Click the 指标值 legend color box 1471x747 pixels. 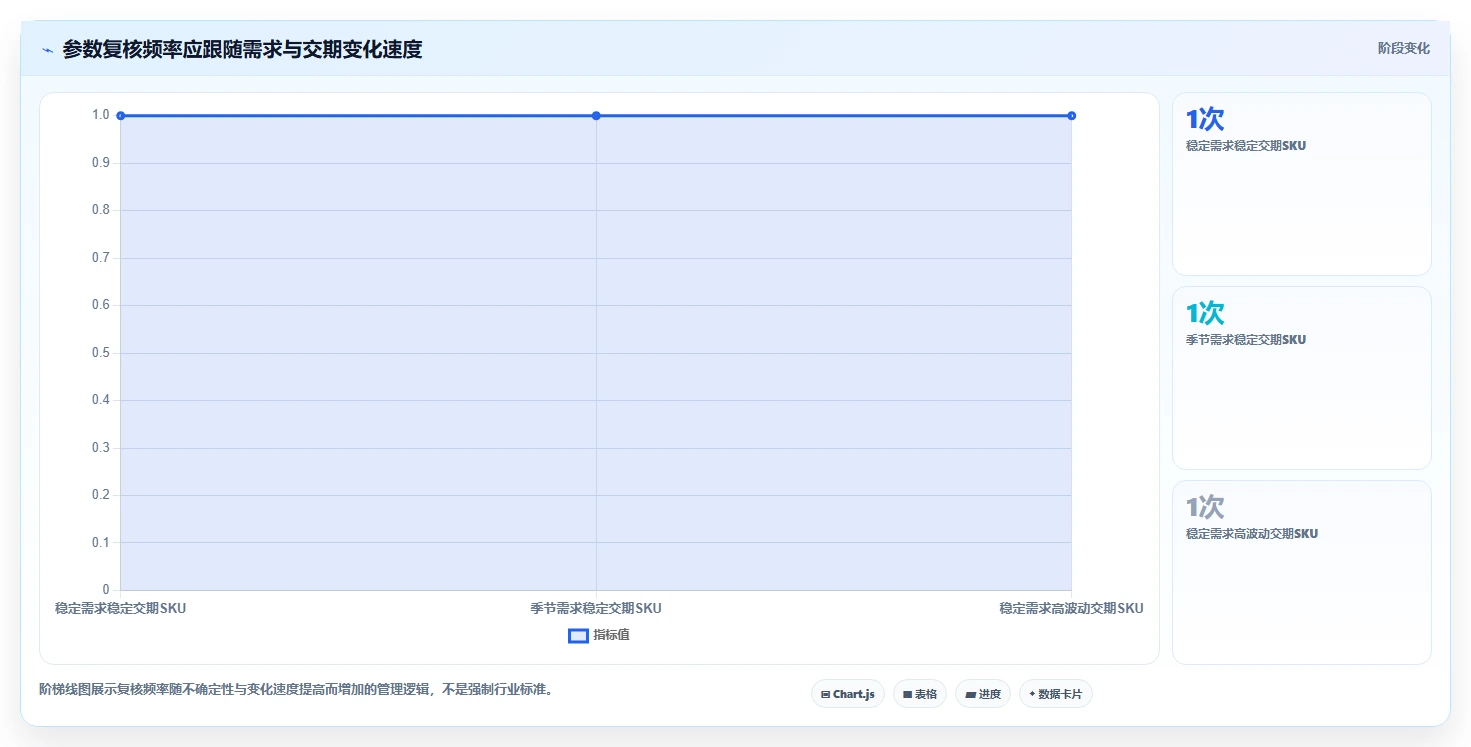pos(578,635)
